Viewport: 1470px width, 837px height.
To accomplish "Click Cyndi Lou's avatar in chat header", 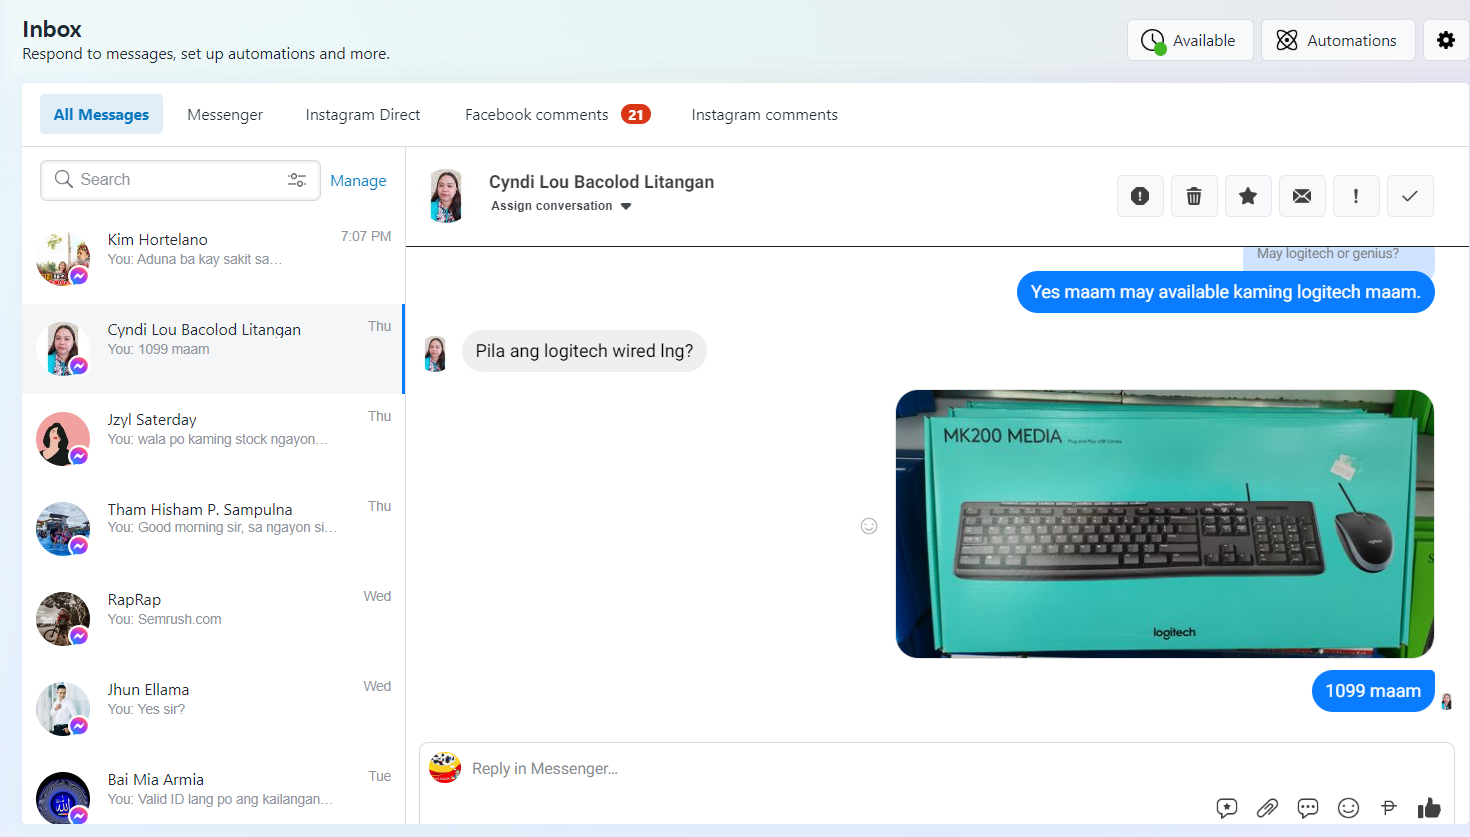I will tap(446, 196).
